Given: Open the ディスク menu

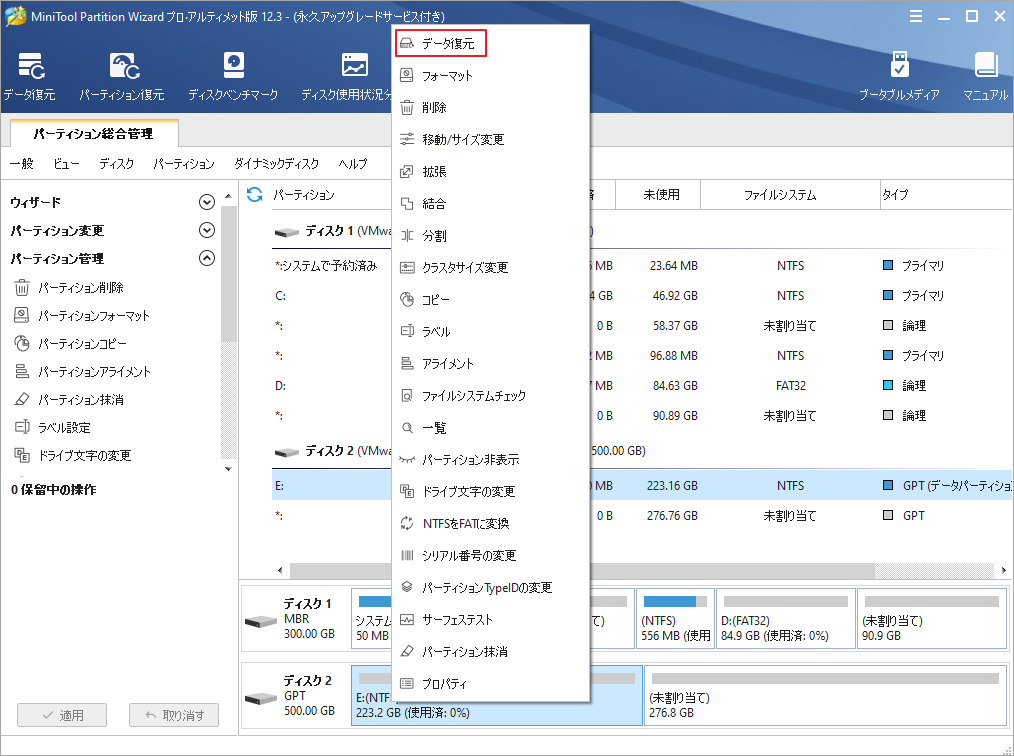Looking at the screenshot, I should tap(116, 164).
